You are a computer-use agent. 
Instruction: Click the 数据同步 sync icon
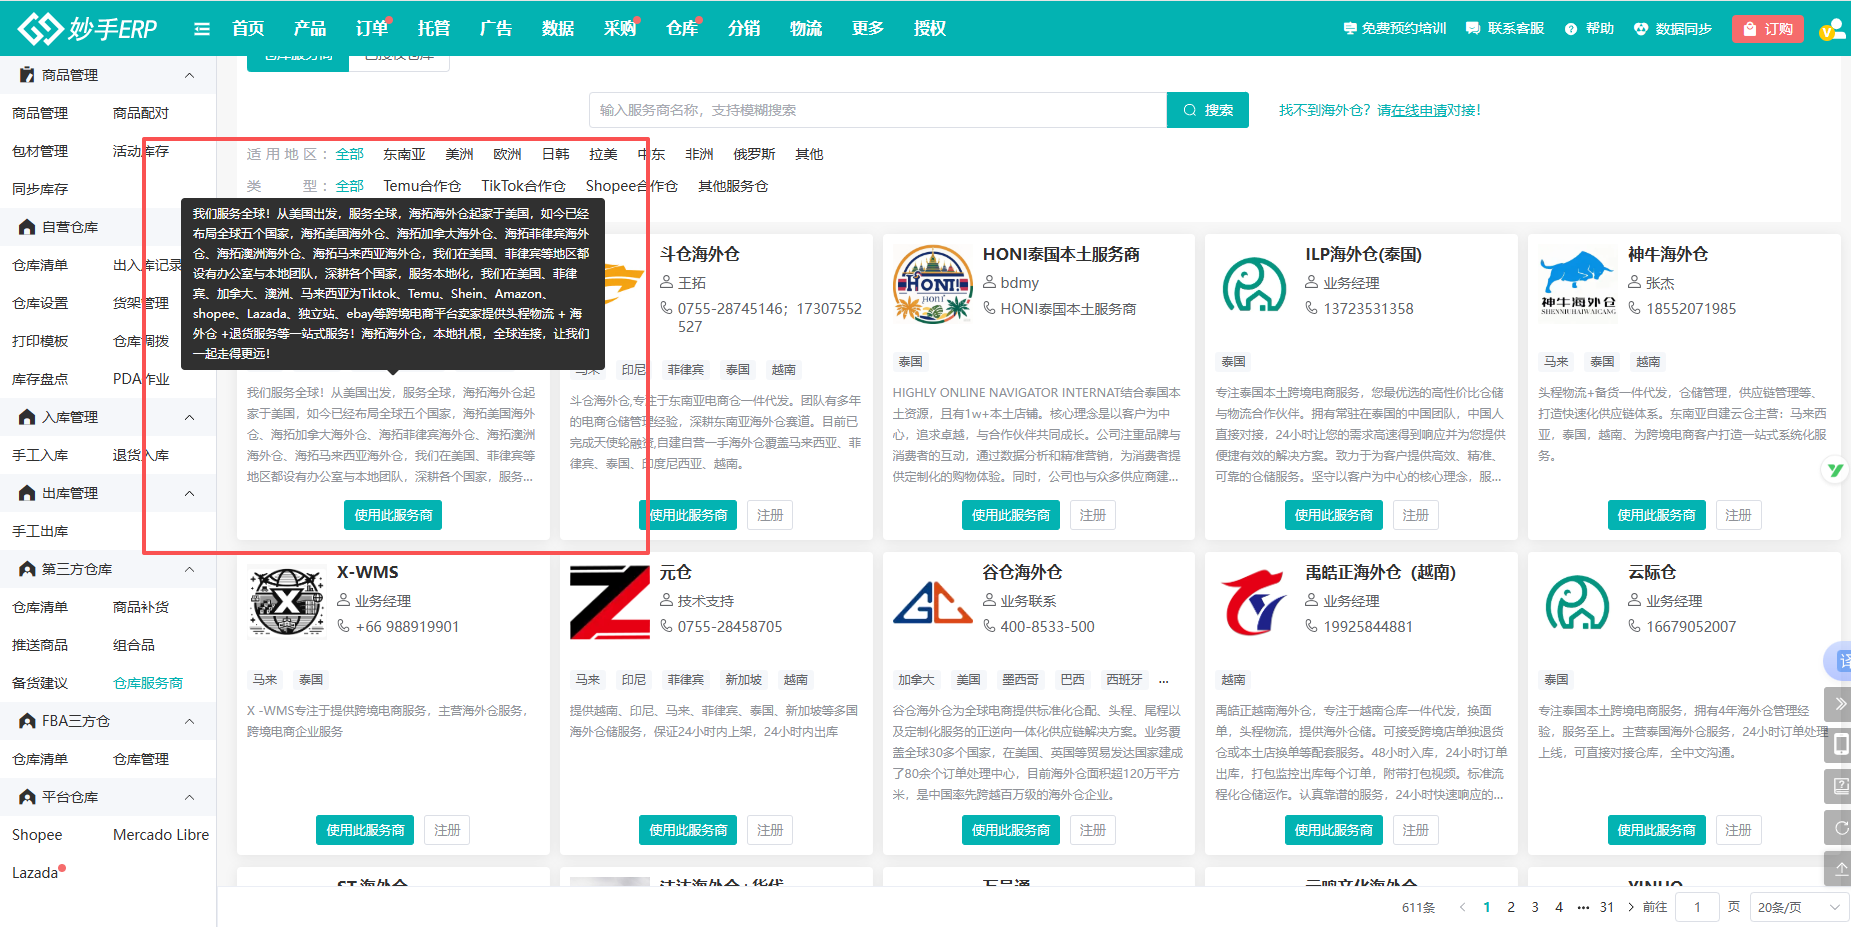(1641, 29)
